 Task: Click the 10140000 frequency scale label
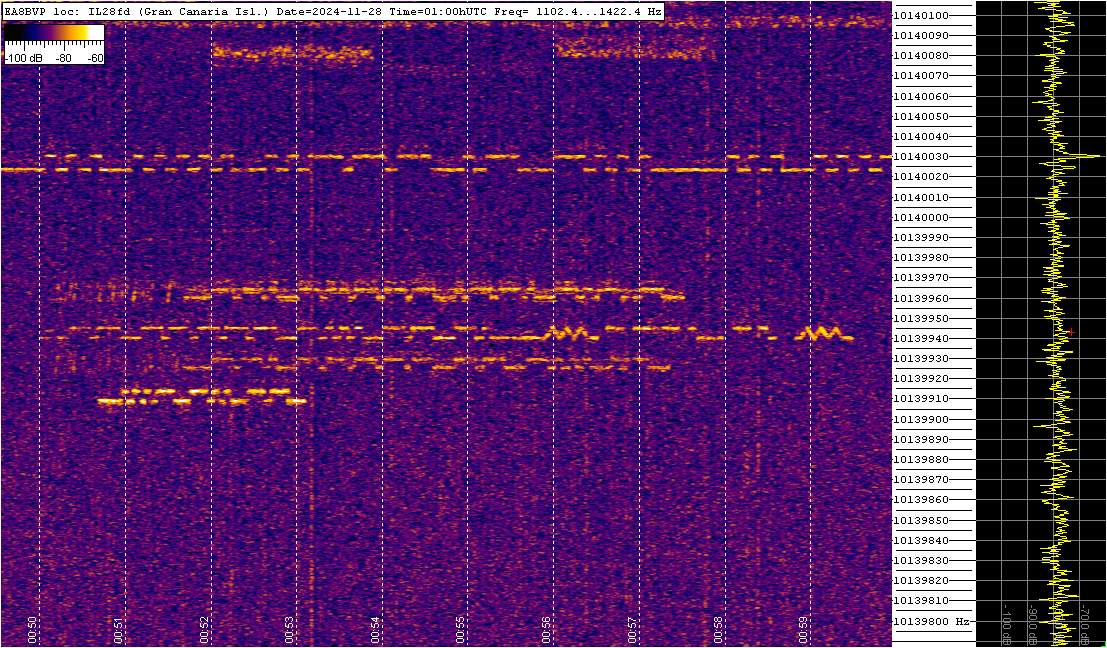921,217
